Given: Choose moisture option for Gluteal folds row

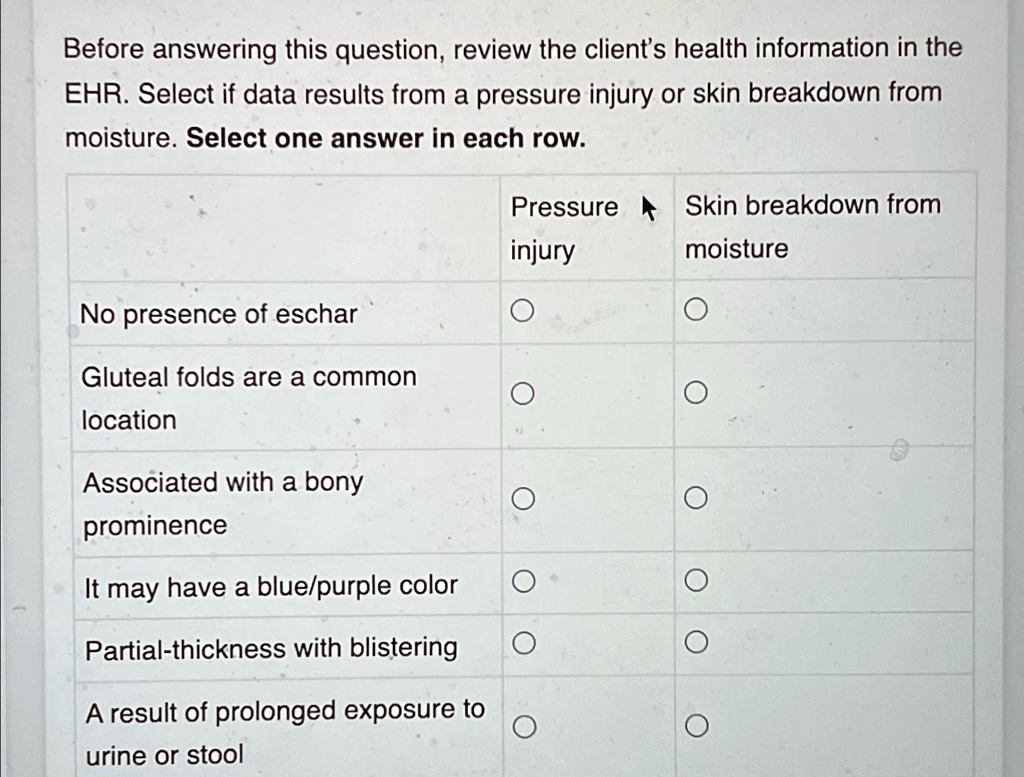Looking at the screenshot, I should click(x=696, y=392).
